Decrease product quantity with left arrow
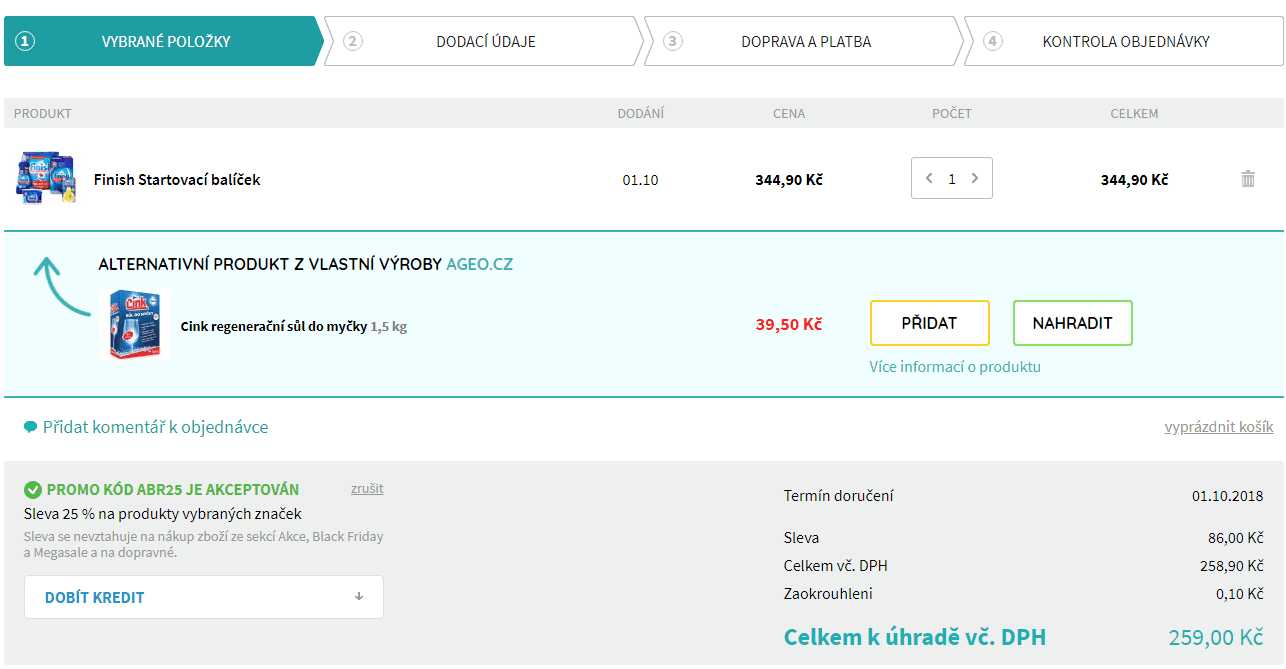The height and width of the screenshot is (669, 1286). click(x=929, y=179)
